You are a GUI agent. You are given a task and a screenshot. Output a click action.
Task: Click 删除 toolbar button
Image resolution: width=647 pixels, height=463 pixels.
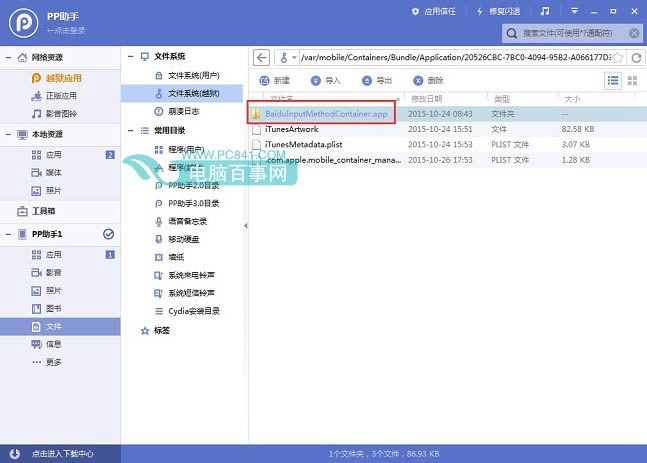428,80
